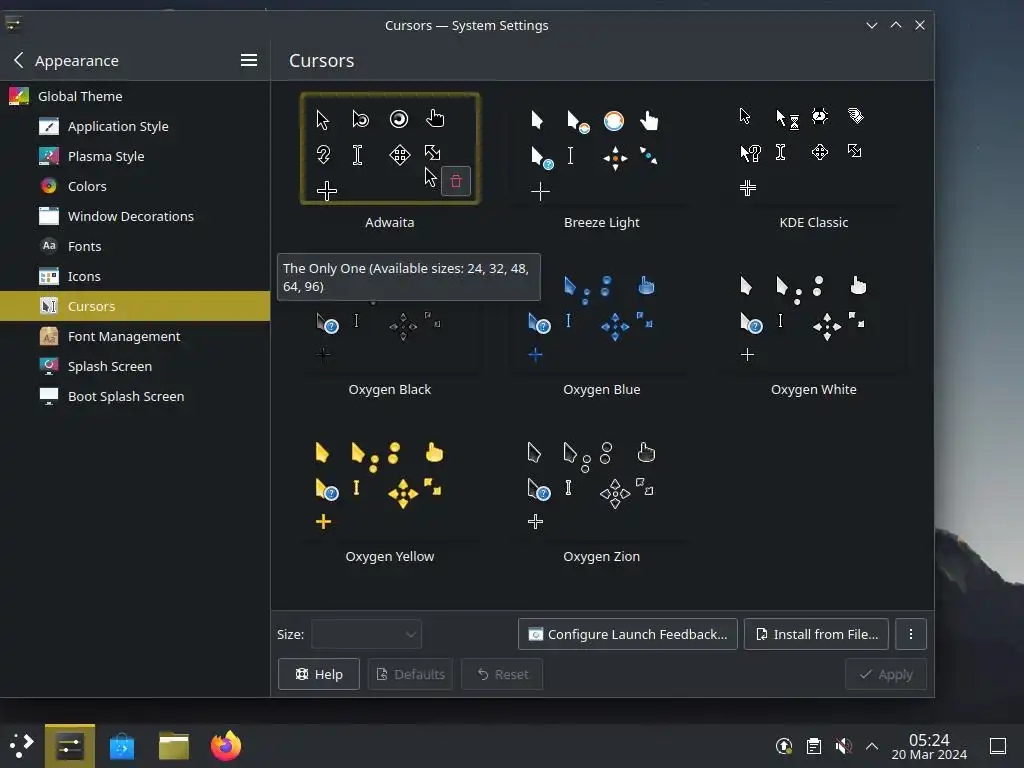
Task: Select the Colors wheel icon
Action: coord(49,186)
